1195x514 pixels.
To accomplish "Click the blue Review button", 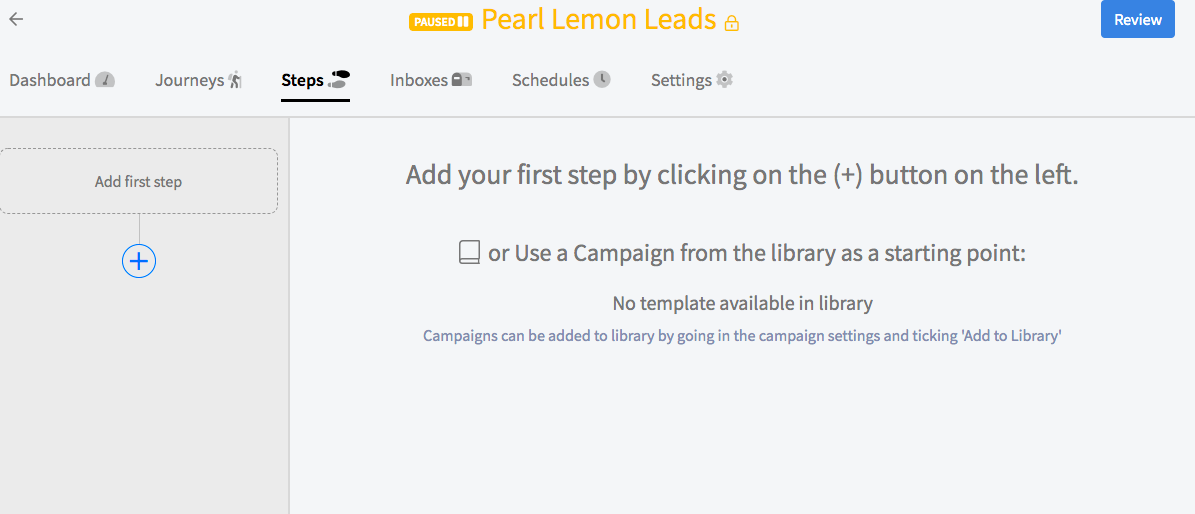I will tap(1138, 19).
